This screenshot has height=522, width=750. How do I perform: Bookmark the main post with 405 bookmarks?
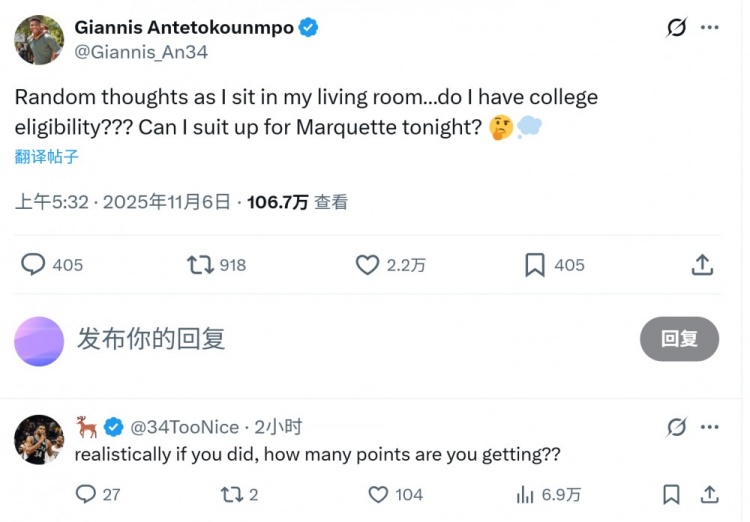pos(535,265)
